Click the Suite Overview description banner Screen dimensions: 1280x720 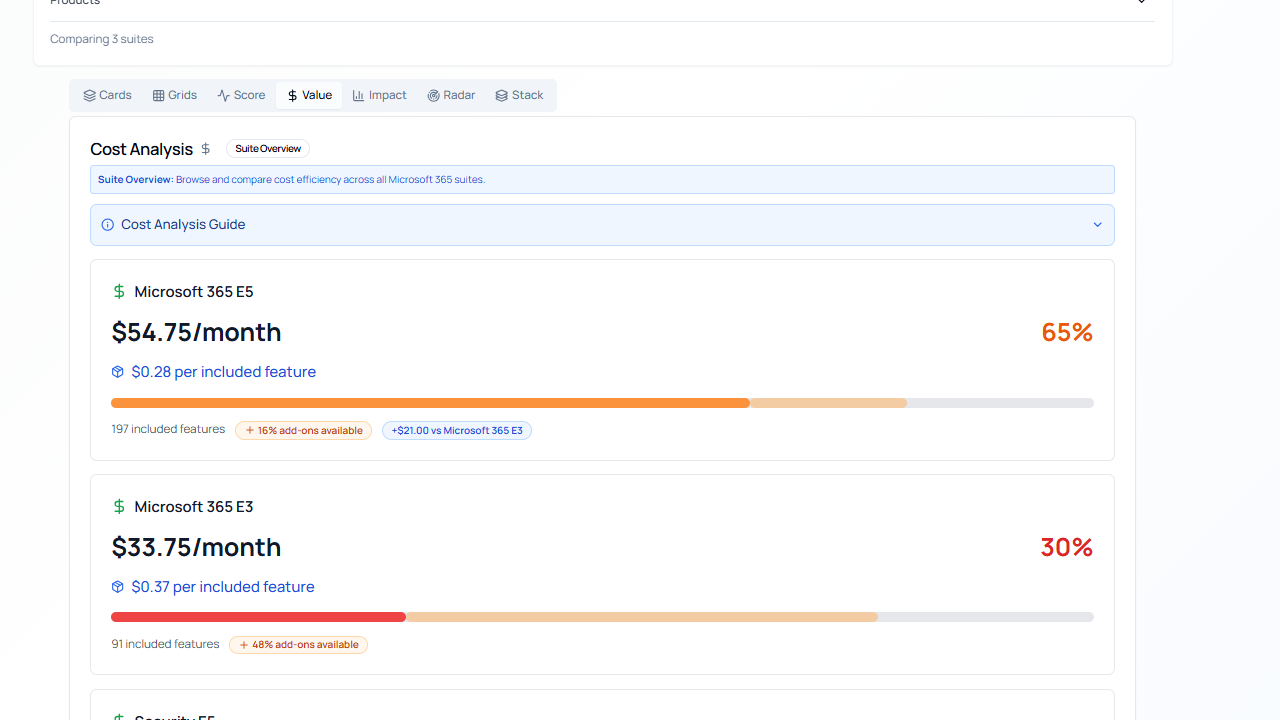602,180
